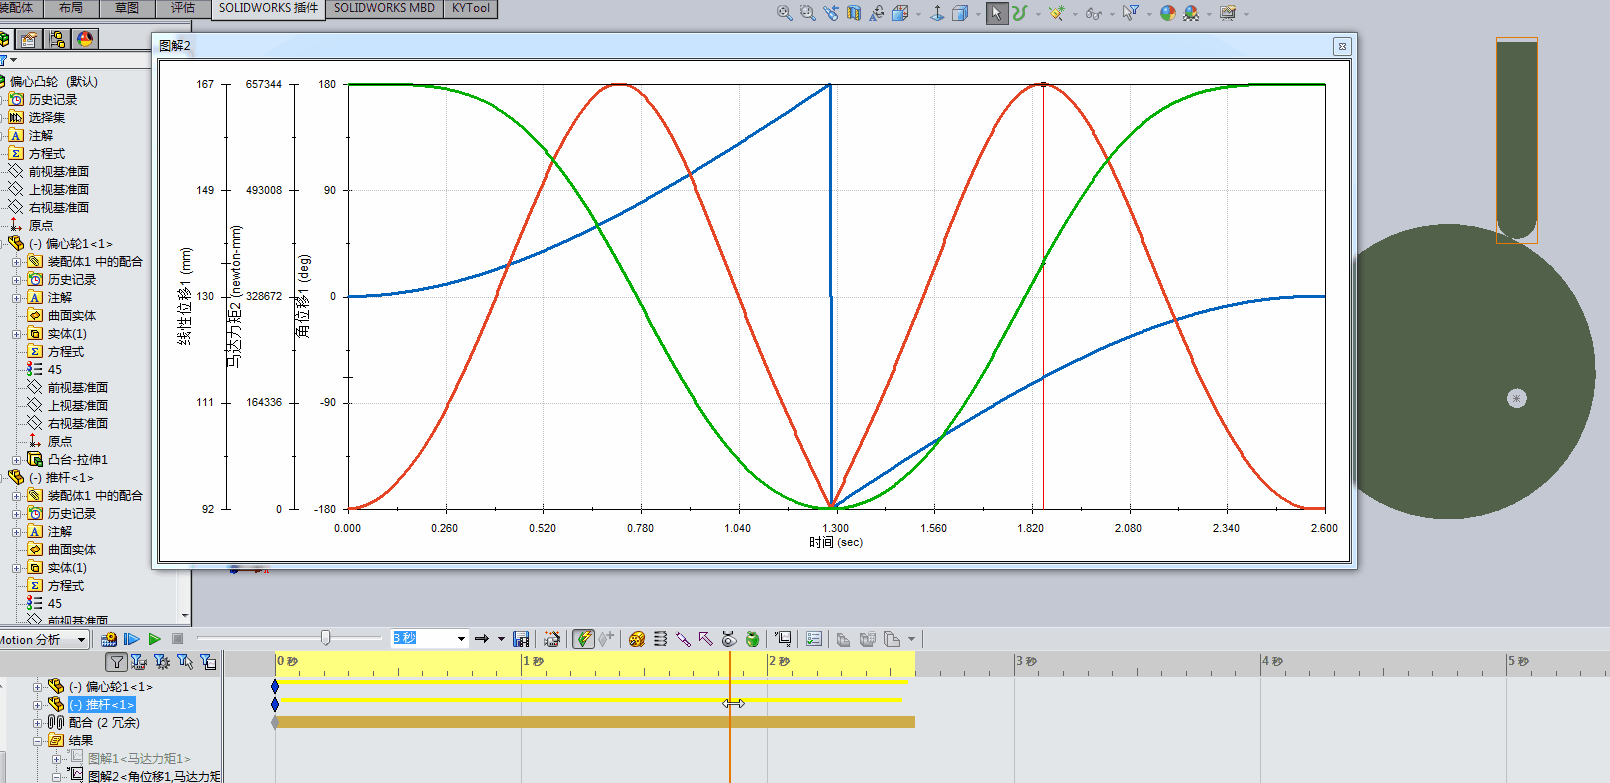Toggle Filter Driving button
1610x783 pixels.
(x=162, y=662)
